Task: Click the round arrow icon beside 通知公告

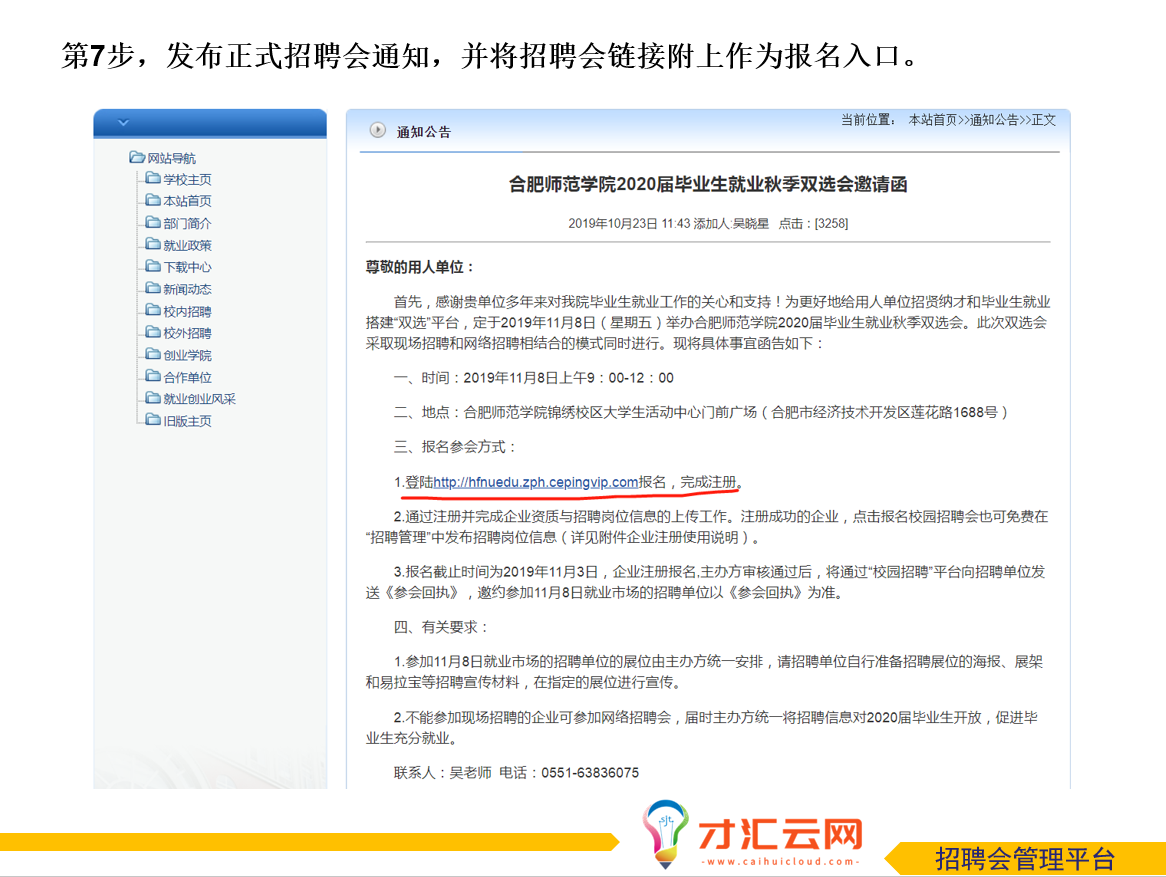Action: tap(377, 130)
